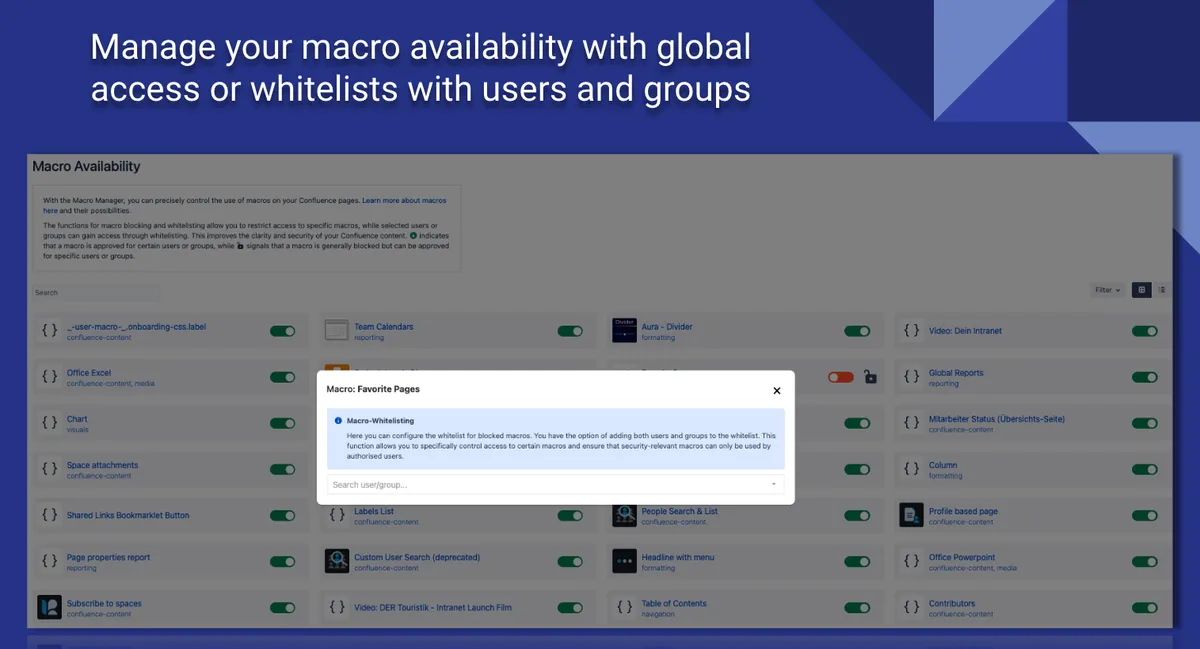Image resolution: width=1200 pixels, height=649 pixels.
Task: Click the Page properties report macro name
Action: (x=108, y=557)
